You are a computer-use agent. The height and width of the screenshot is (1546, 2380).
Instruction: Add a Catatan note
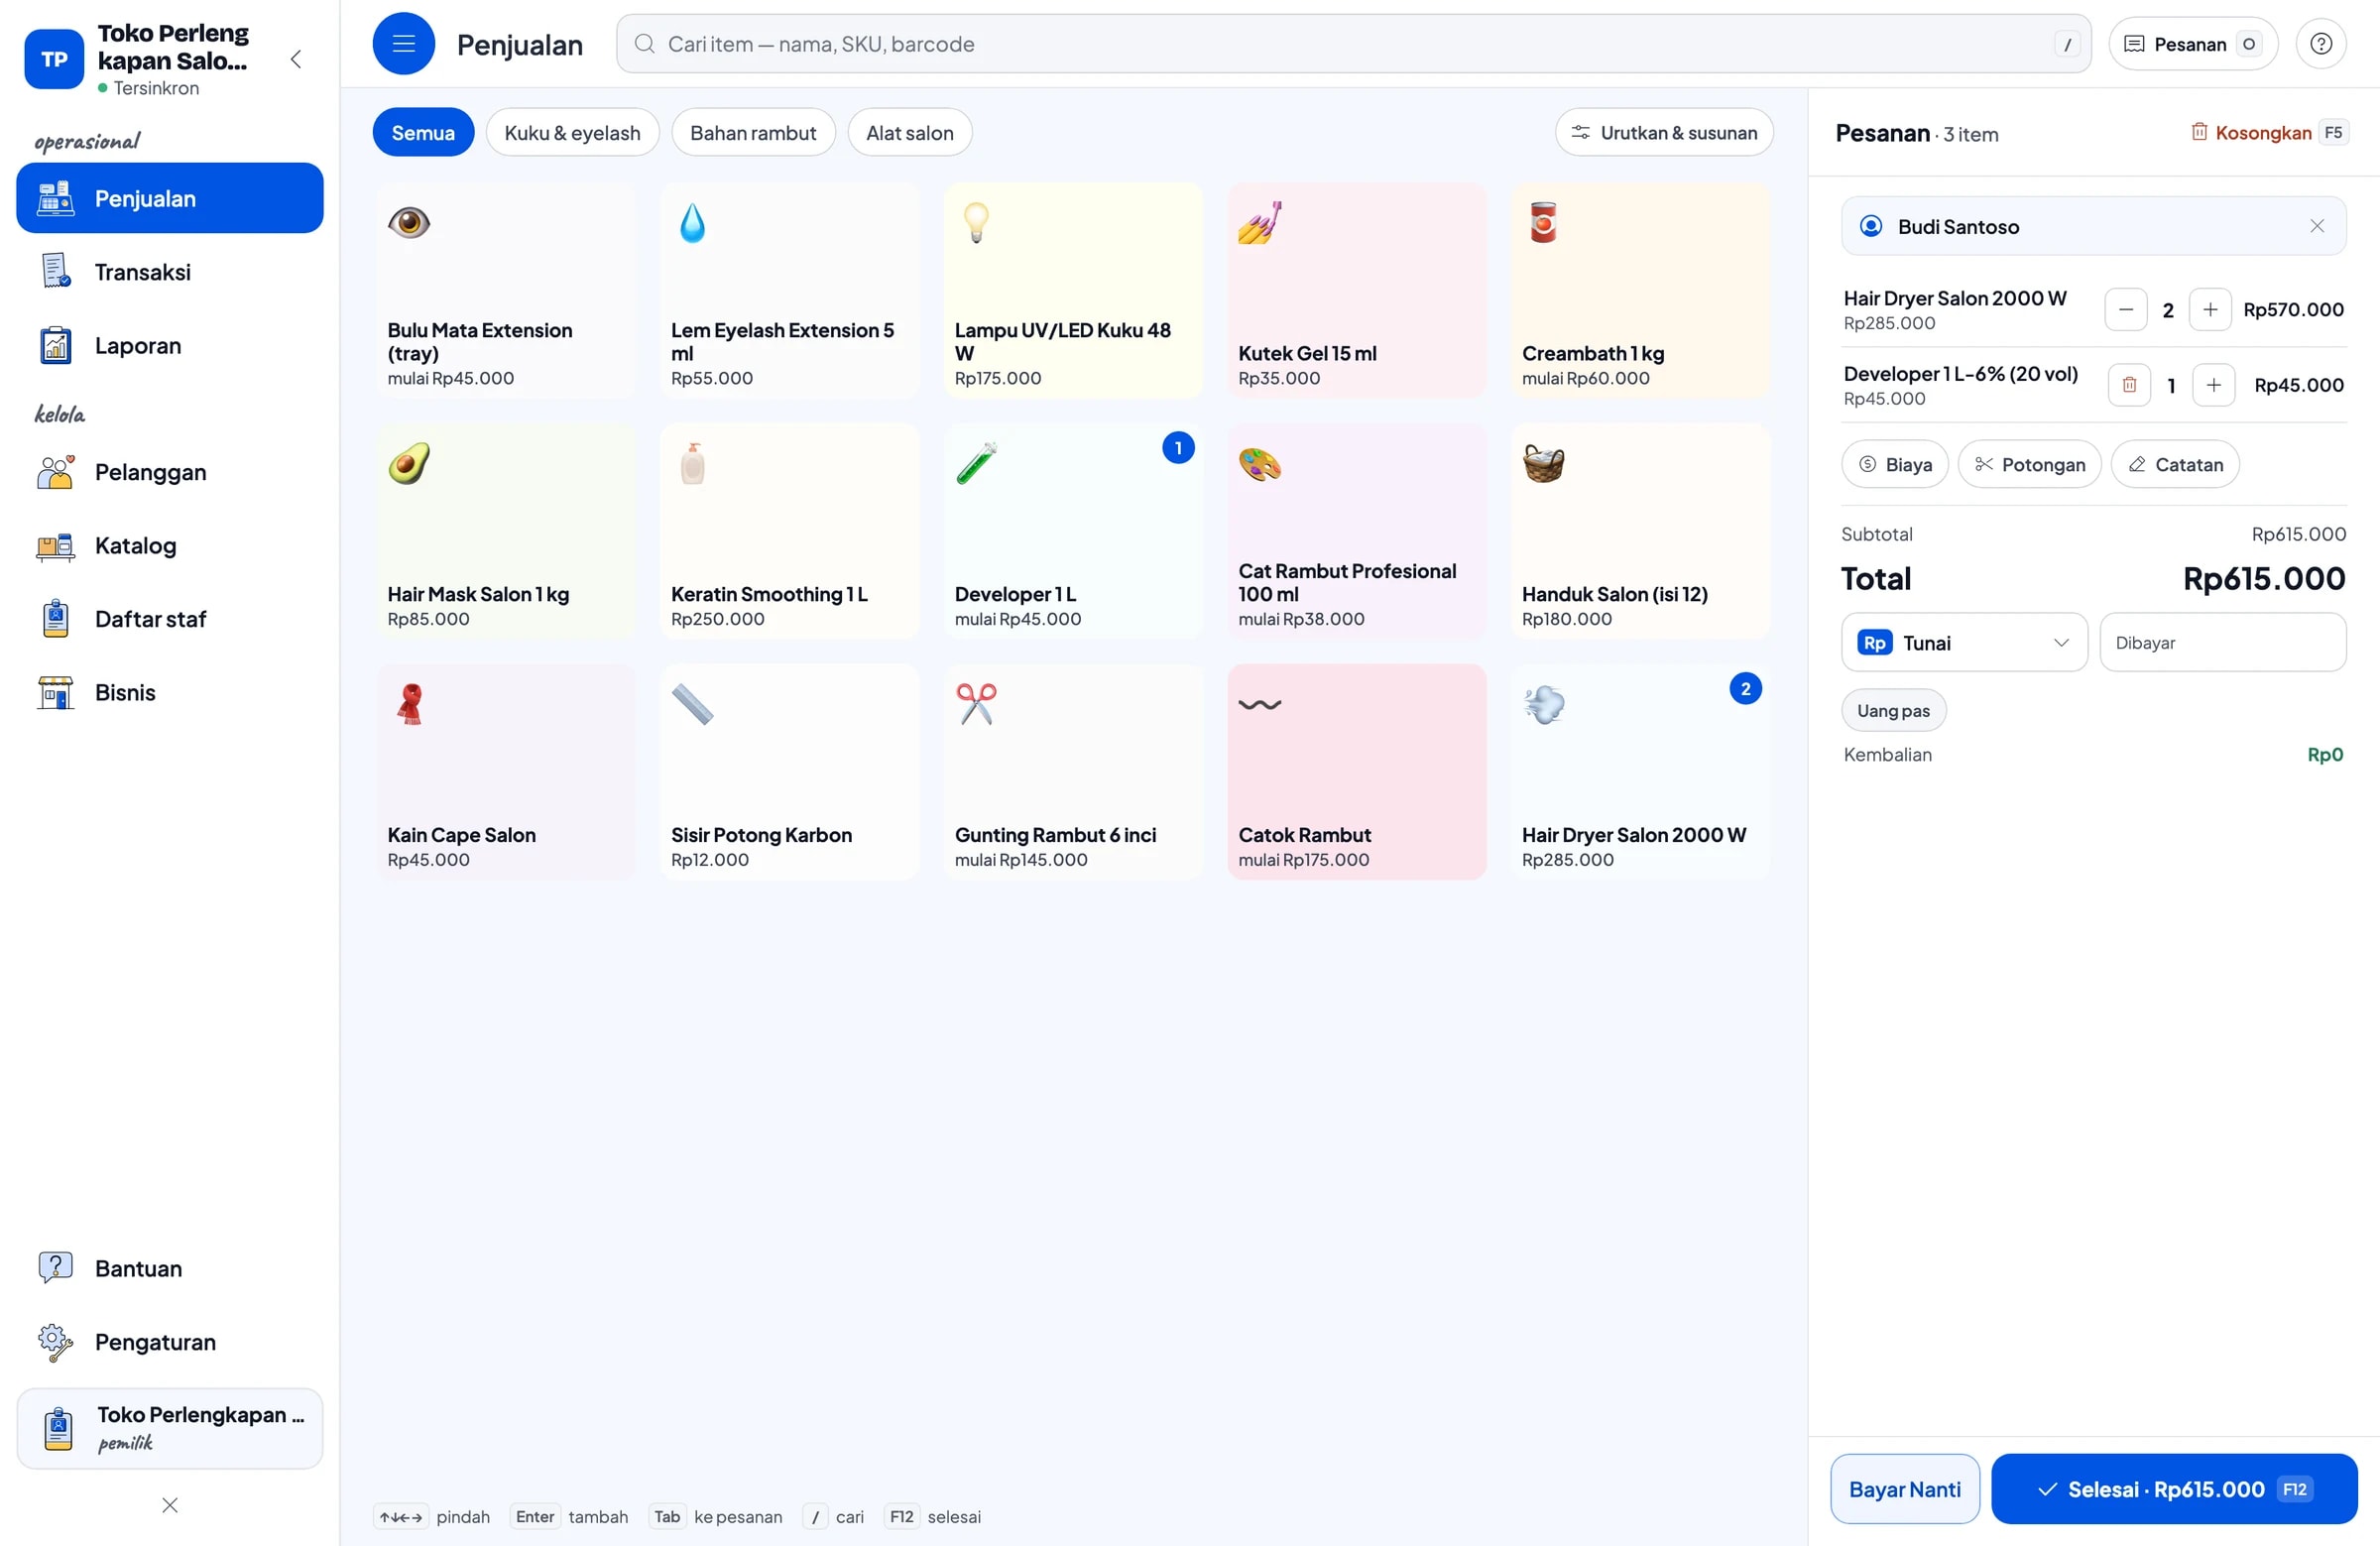(2174, 465)
